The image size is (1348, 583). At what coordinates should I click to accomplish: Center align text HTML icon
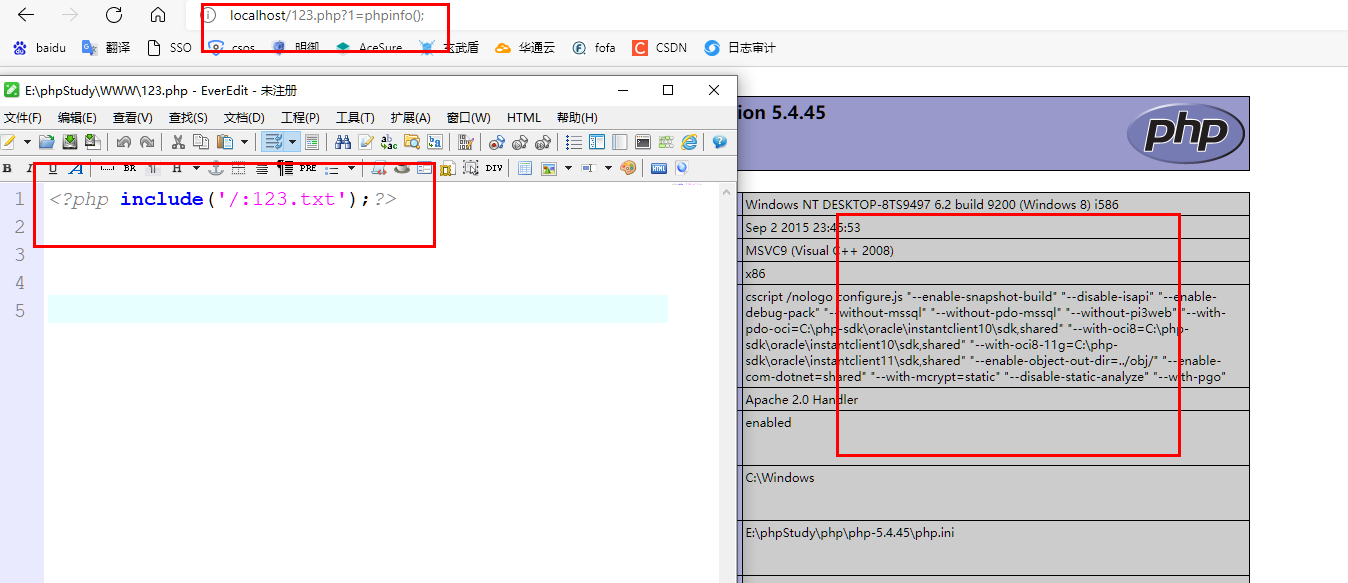pos(262,168)
